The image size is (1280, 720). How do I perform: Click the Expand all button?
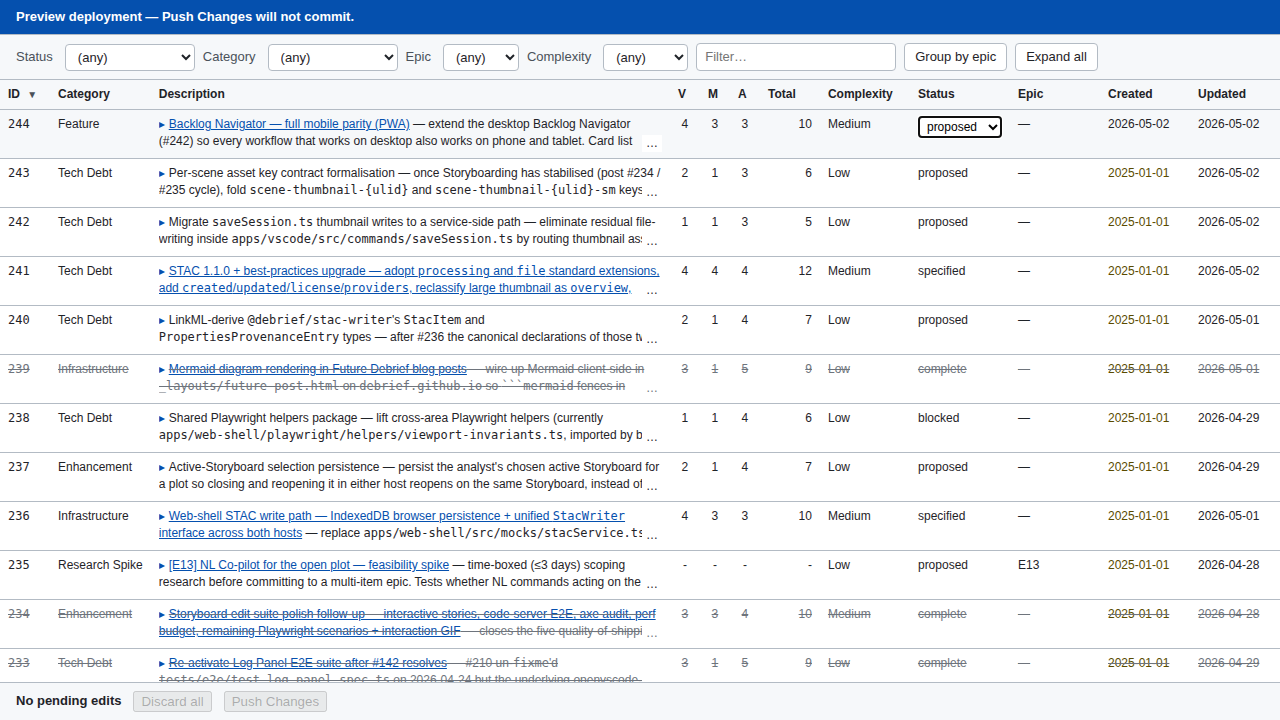(x=1056, y=57)
